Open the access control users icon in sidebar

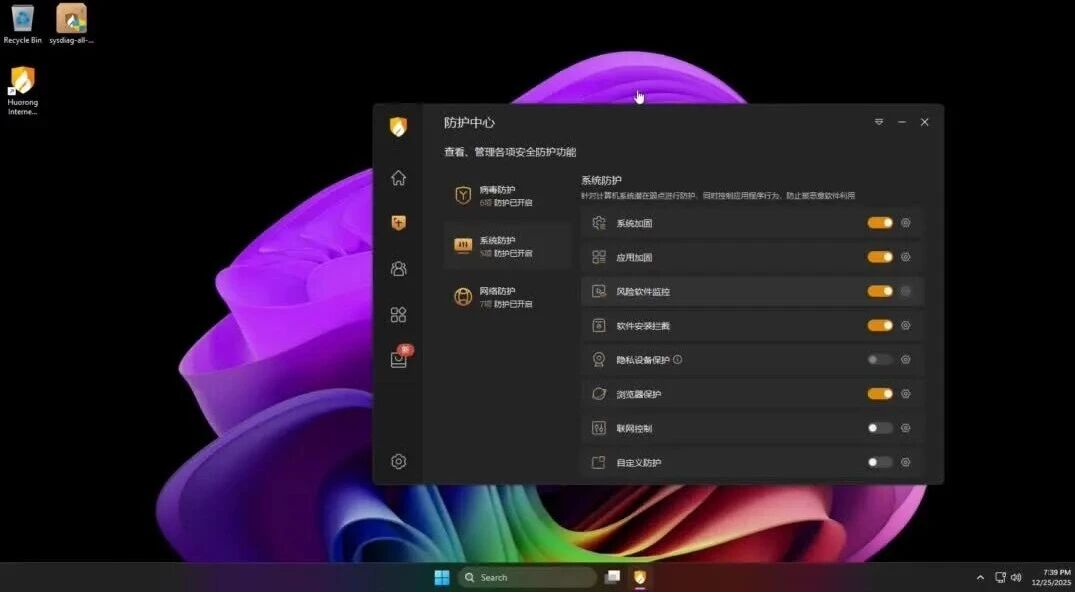coord(398,269)
